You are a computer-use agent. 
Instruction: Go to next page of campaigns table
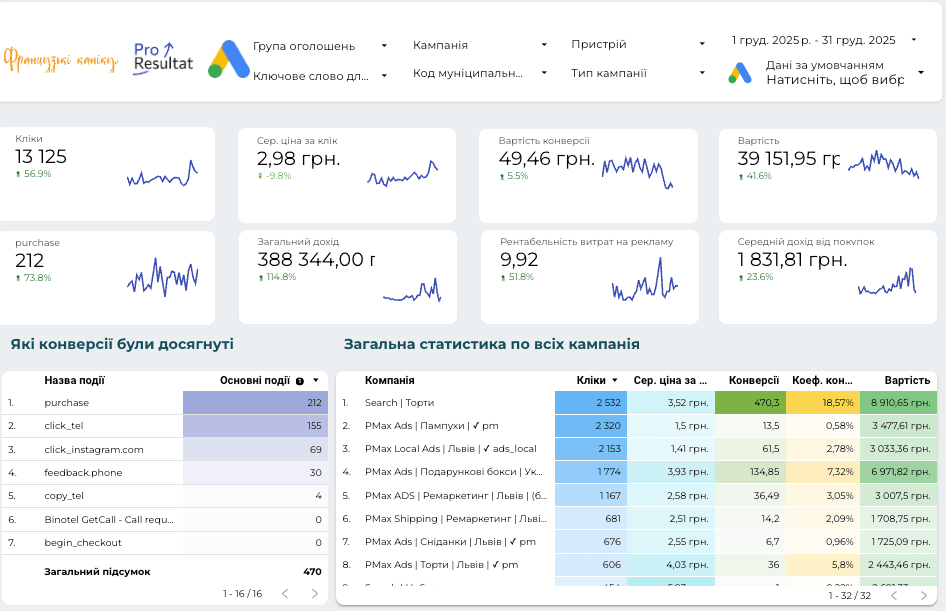924,595
